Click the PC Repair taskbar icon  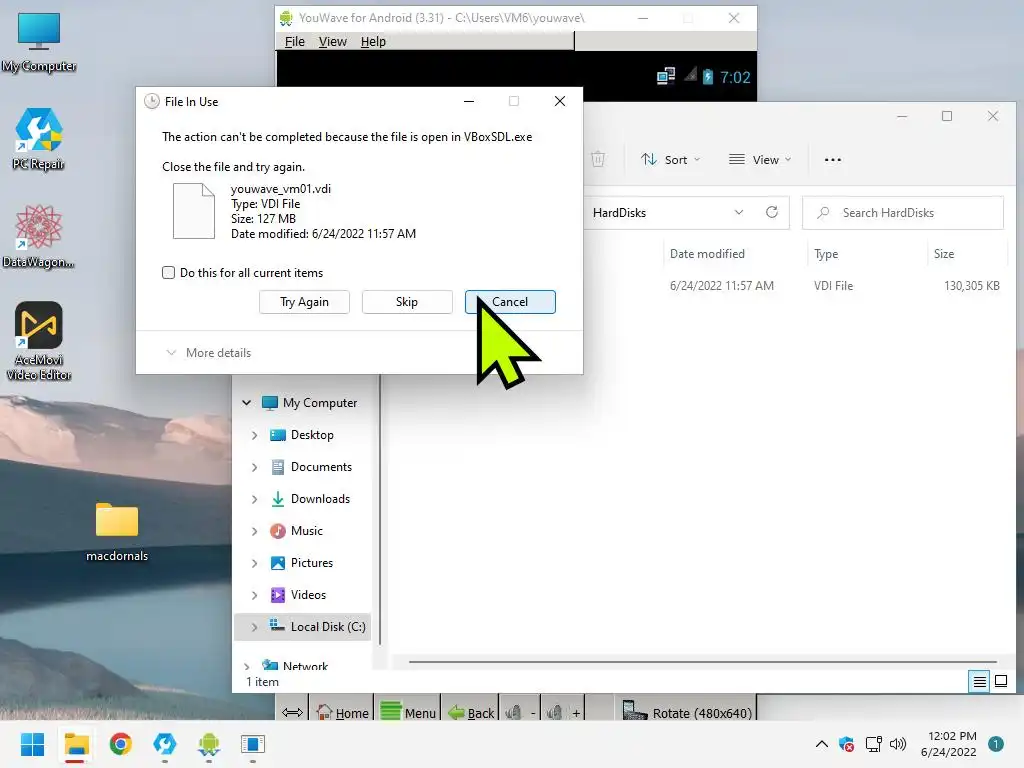point(165,744)
